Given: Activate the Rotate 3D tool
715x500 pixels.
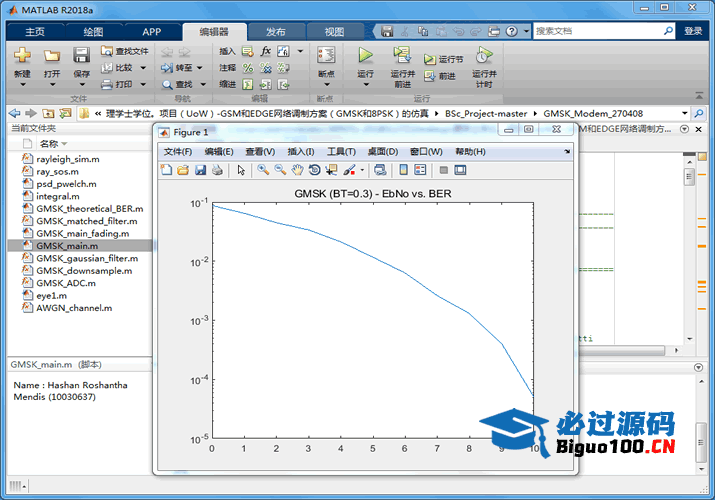Looking at the screenshot, I should (x=314, y=170).
